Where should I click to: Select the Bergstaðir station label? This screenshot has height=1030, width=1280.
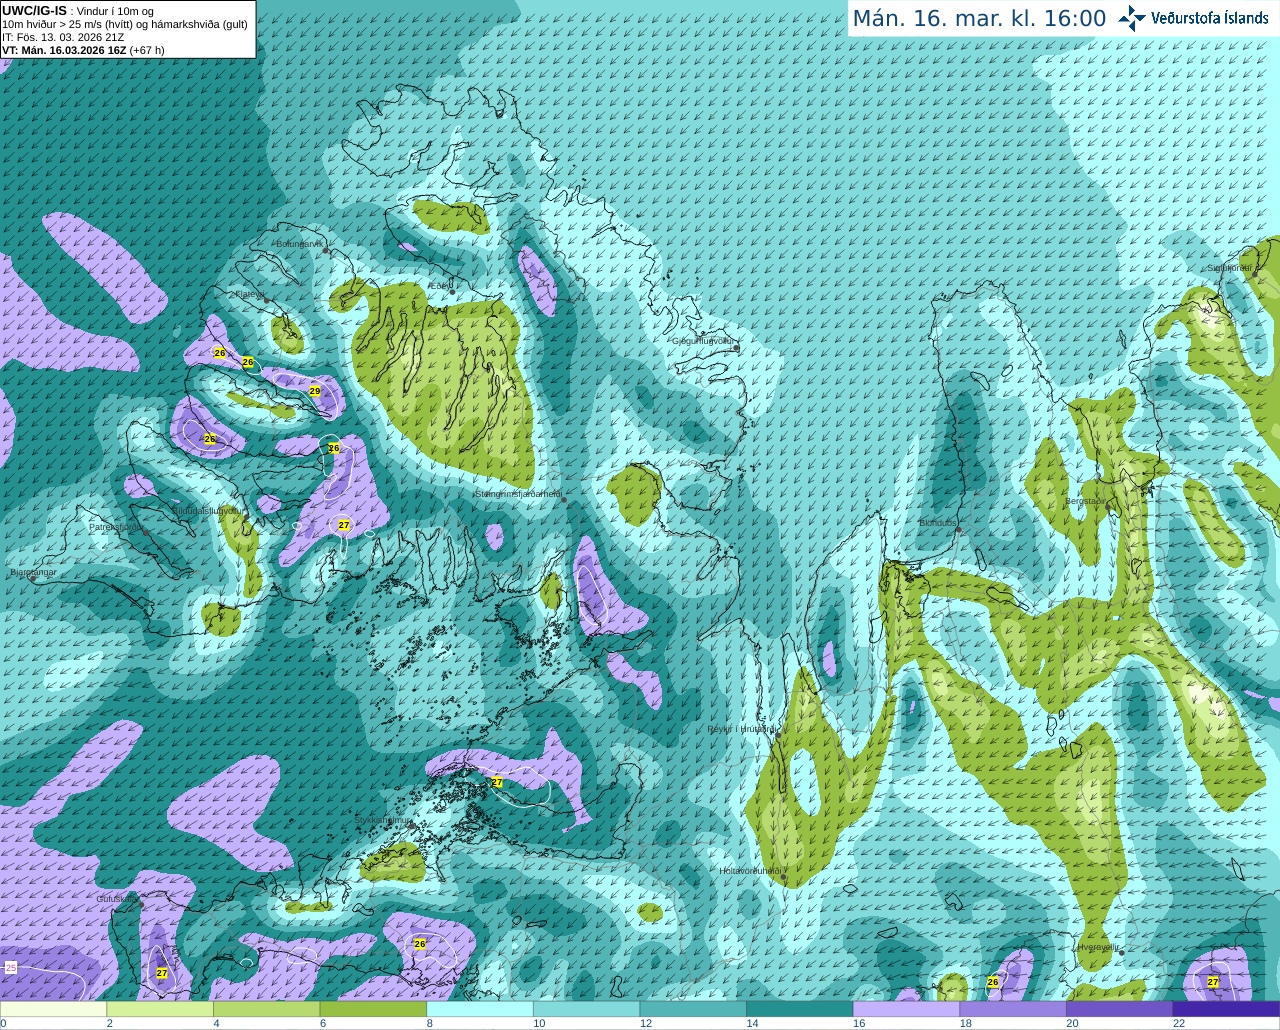(x=1085, y=501)
